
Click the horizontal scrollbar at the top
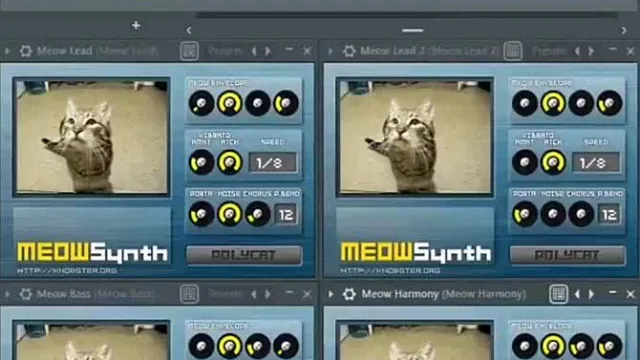(412, 30)
